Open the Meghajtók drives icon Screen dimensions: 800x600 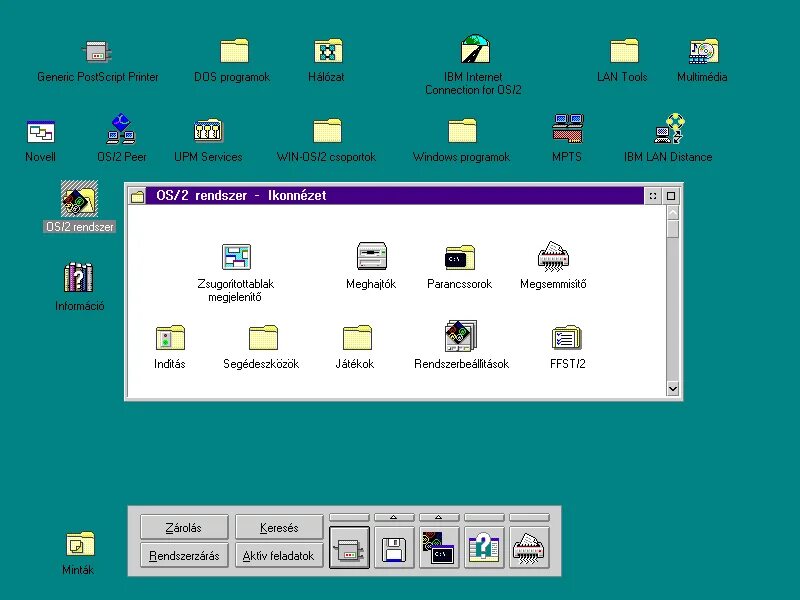coord(371,256)
